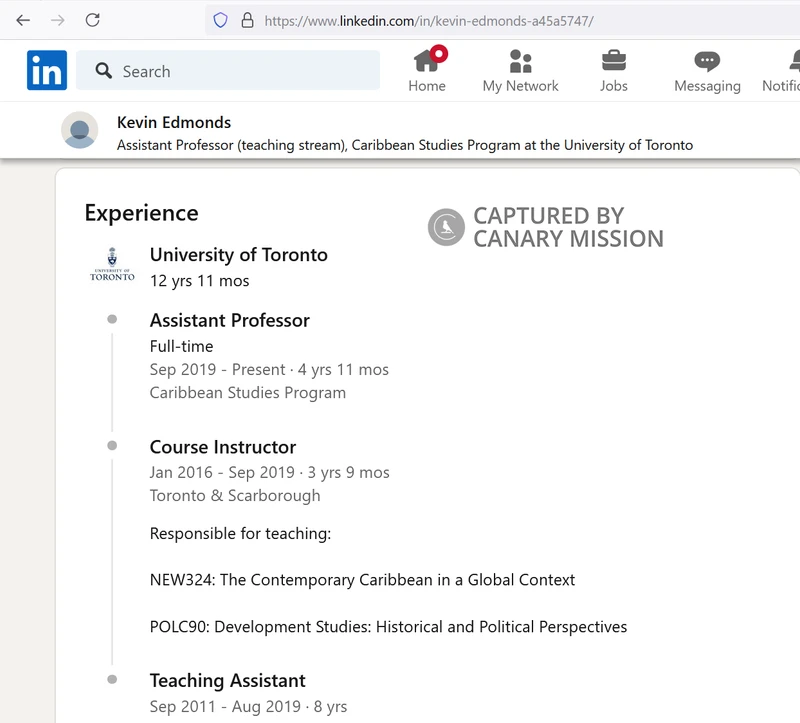Image resolution: width=800 pixels, height=723 pixels.
Task: Open the Messaging tab
Action: coord(707,71)
